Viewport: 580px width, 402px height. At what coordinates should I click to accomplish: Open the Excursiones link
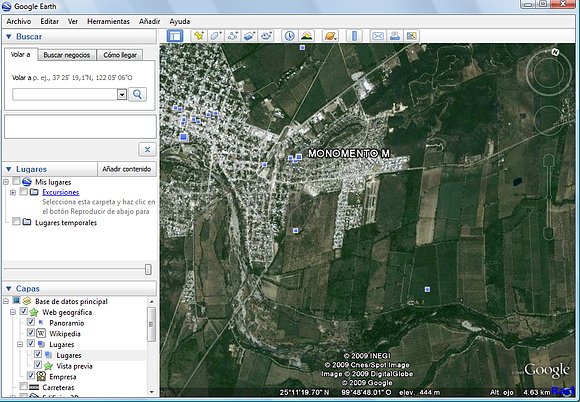61,192
